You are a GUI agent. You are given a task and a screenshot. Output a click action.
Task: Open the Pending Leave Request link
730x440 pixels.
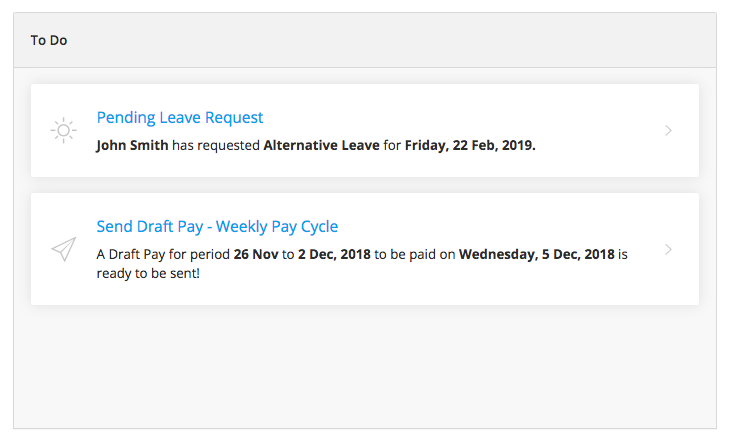(180, 118)
